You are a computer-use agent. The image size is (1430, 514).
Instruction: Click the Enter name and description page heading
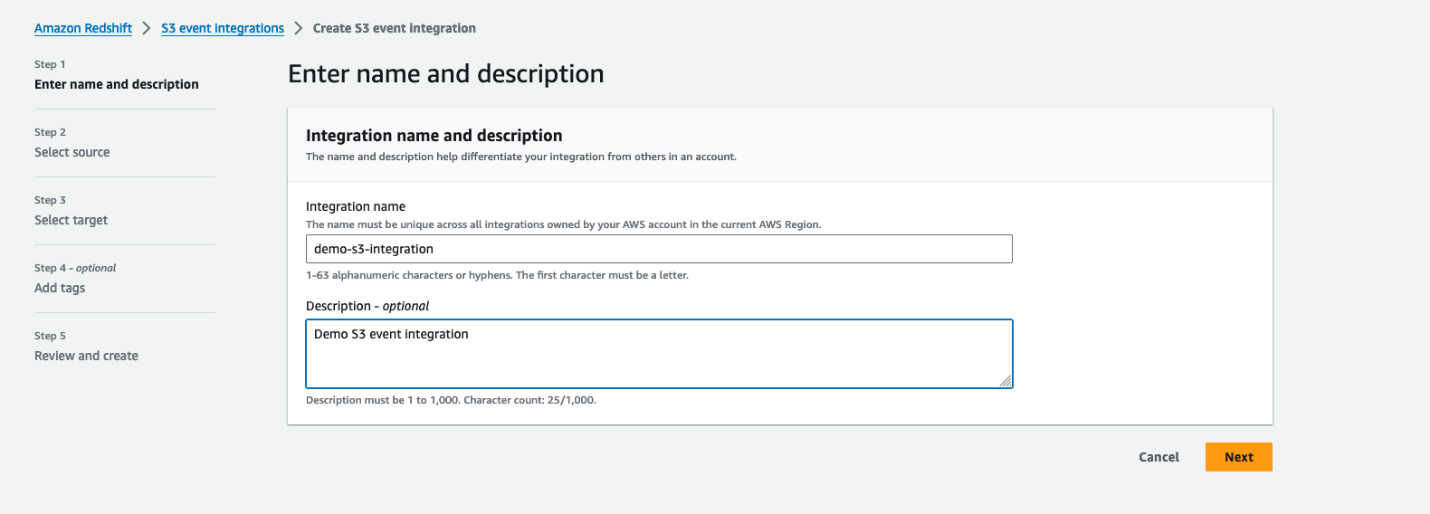pos(446,74)
